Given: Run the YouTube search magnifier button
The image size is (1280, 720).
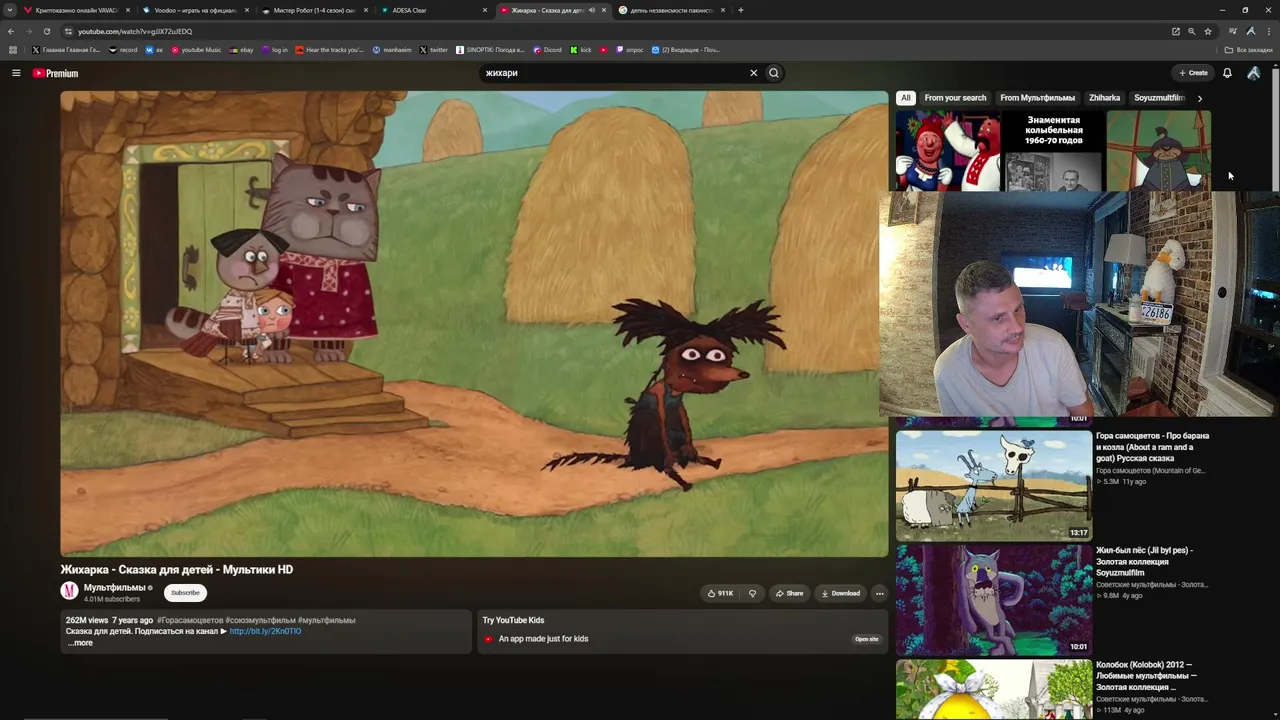Looking at the screenshot, I should (x=773, y=73).
